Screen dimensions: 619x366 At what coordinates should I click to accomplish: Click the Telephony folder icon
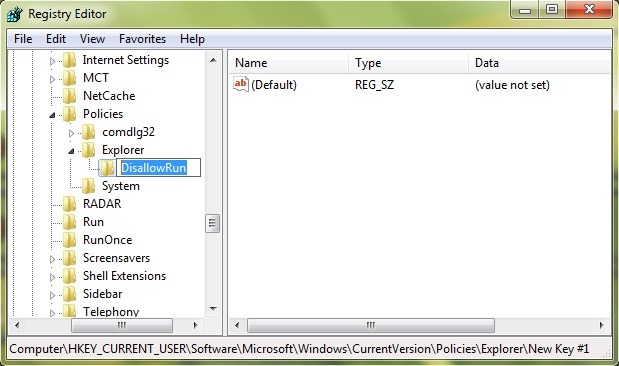[x=69, y=311]
